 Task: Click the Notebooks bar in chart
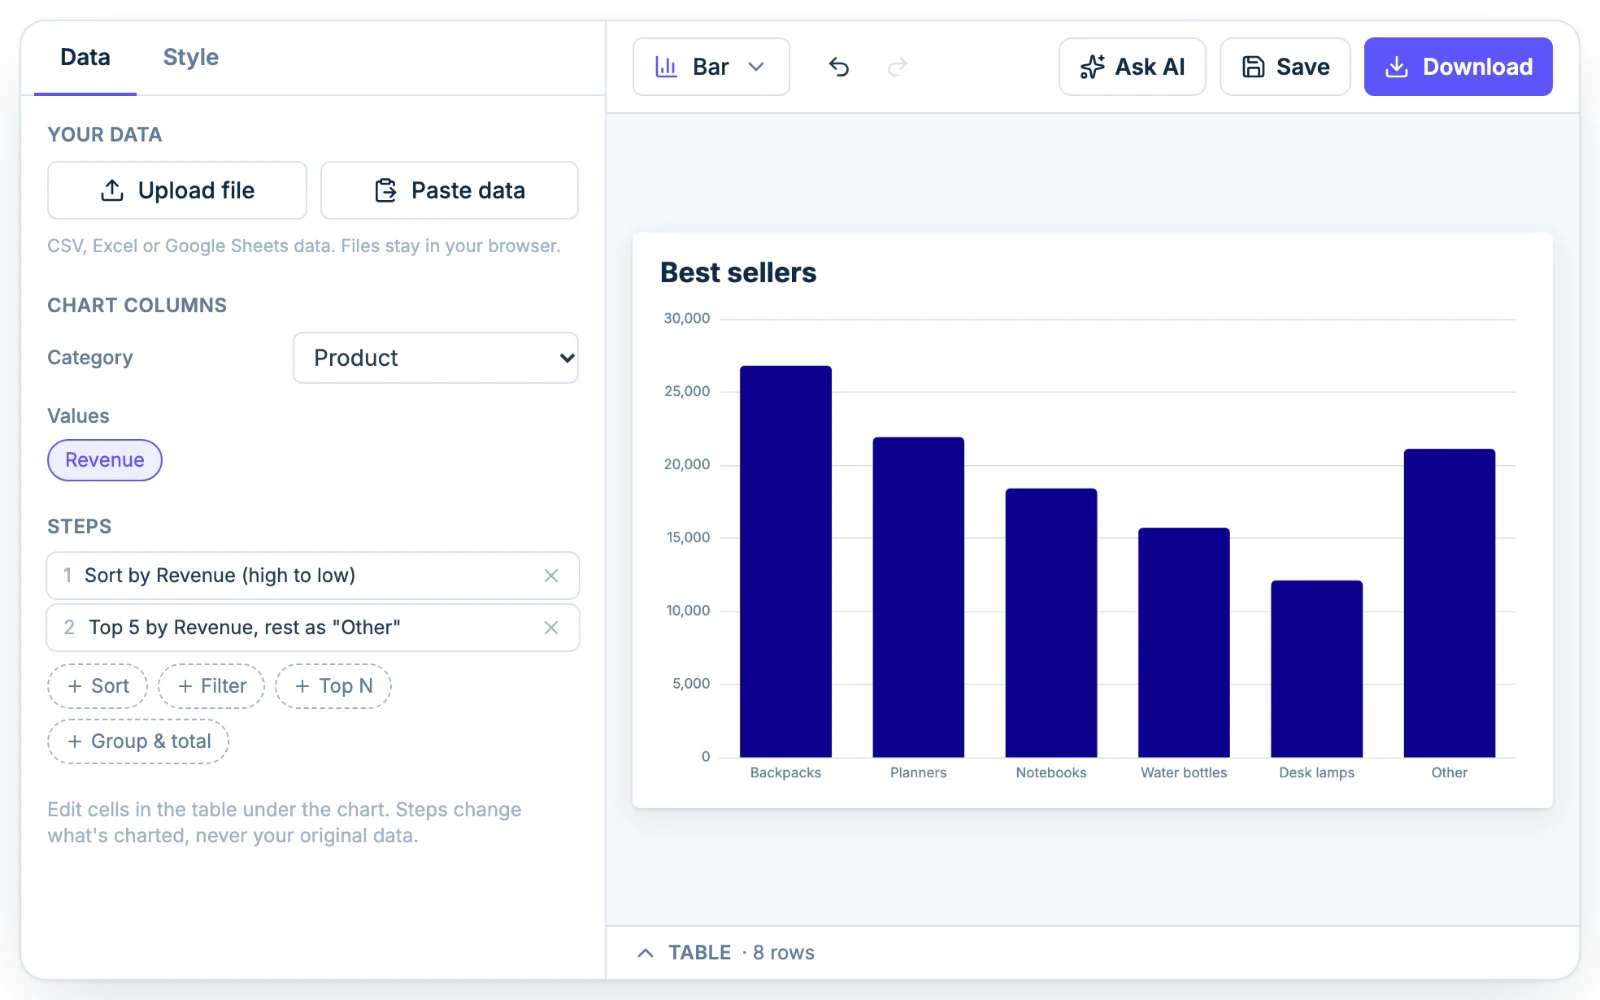point(1051,623)
